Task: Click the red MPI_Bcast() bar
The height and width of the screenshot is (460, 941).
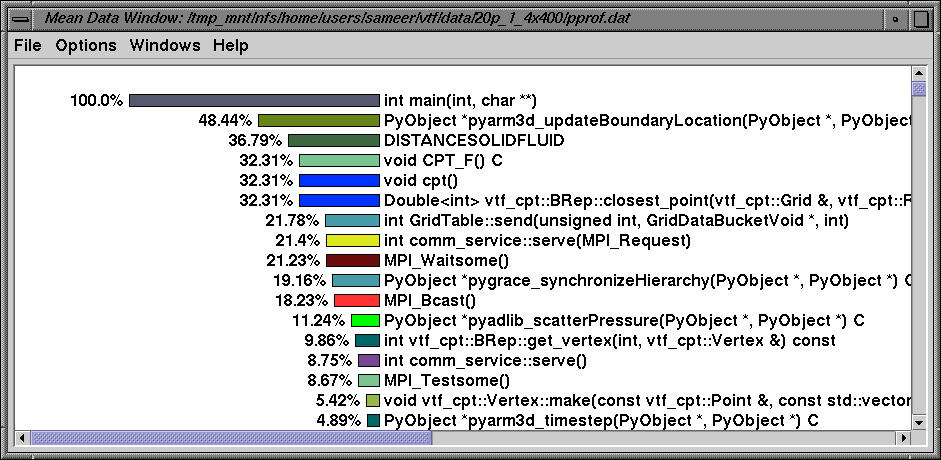Action: pos(357,300)
